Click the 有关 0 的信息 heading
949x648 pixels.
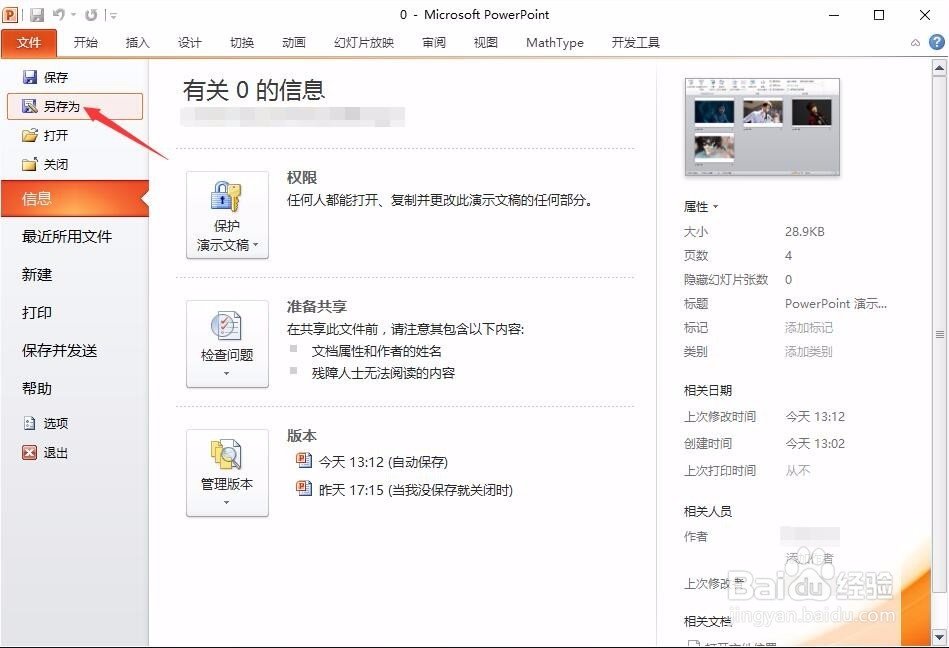(254, 90)
